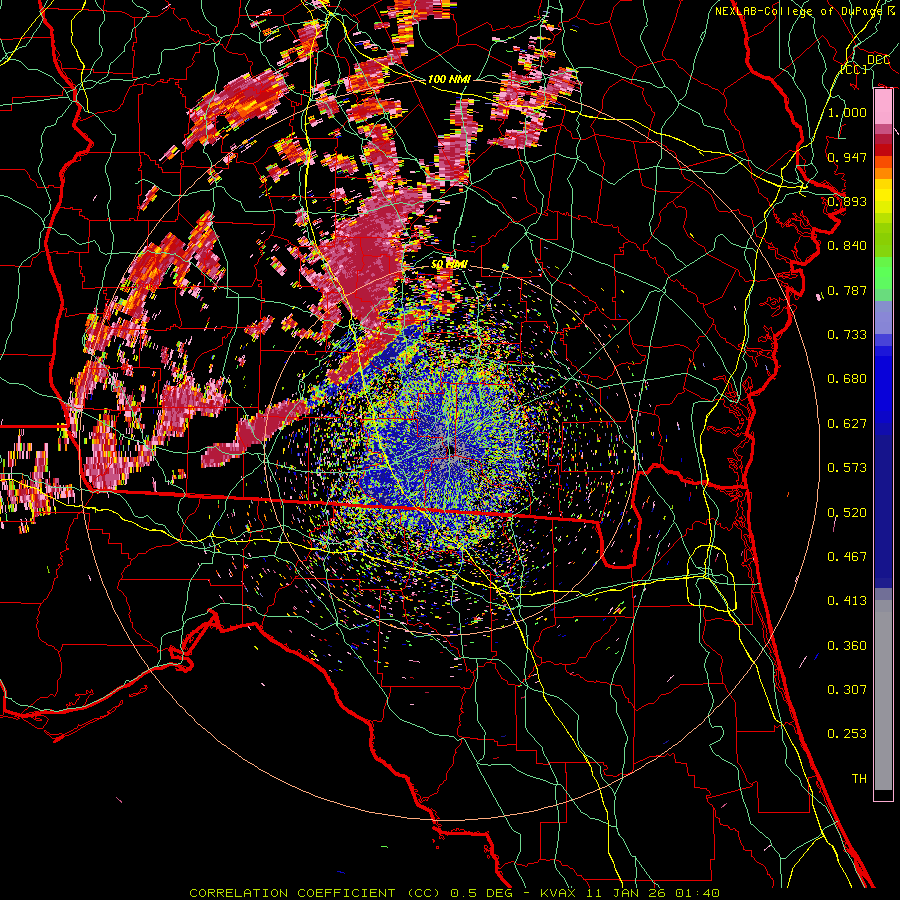This screenshot has width=900, height=900.
Task: Click the 1.000 legend value
Action: tap(847, 112)
